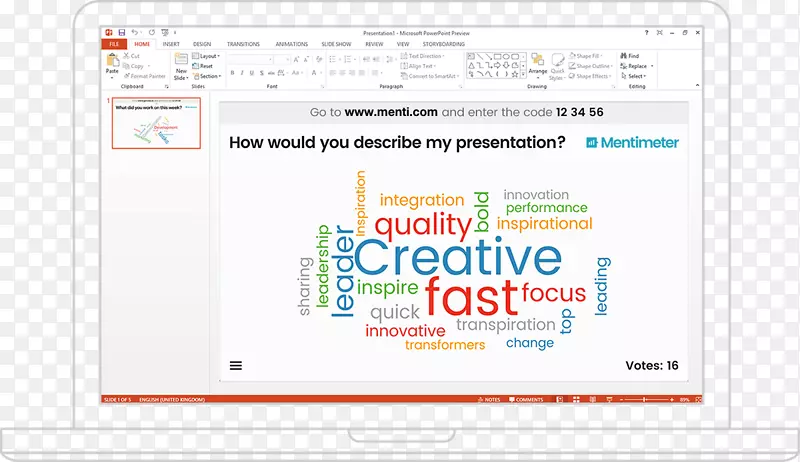The height and width of the screenshot is (462, 800).
Task: Clear all formatting
Action: [318, 60]
